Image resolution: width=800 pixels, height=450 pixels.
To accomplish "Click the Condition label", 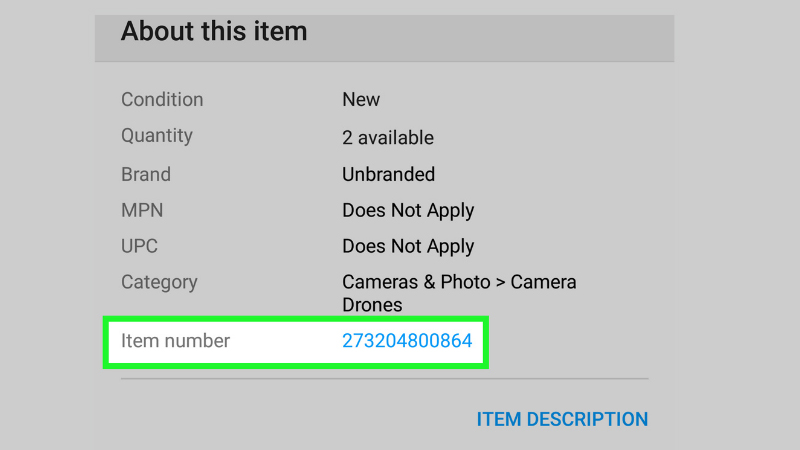I will pos(162,99).
